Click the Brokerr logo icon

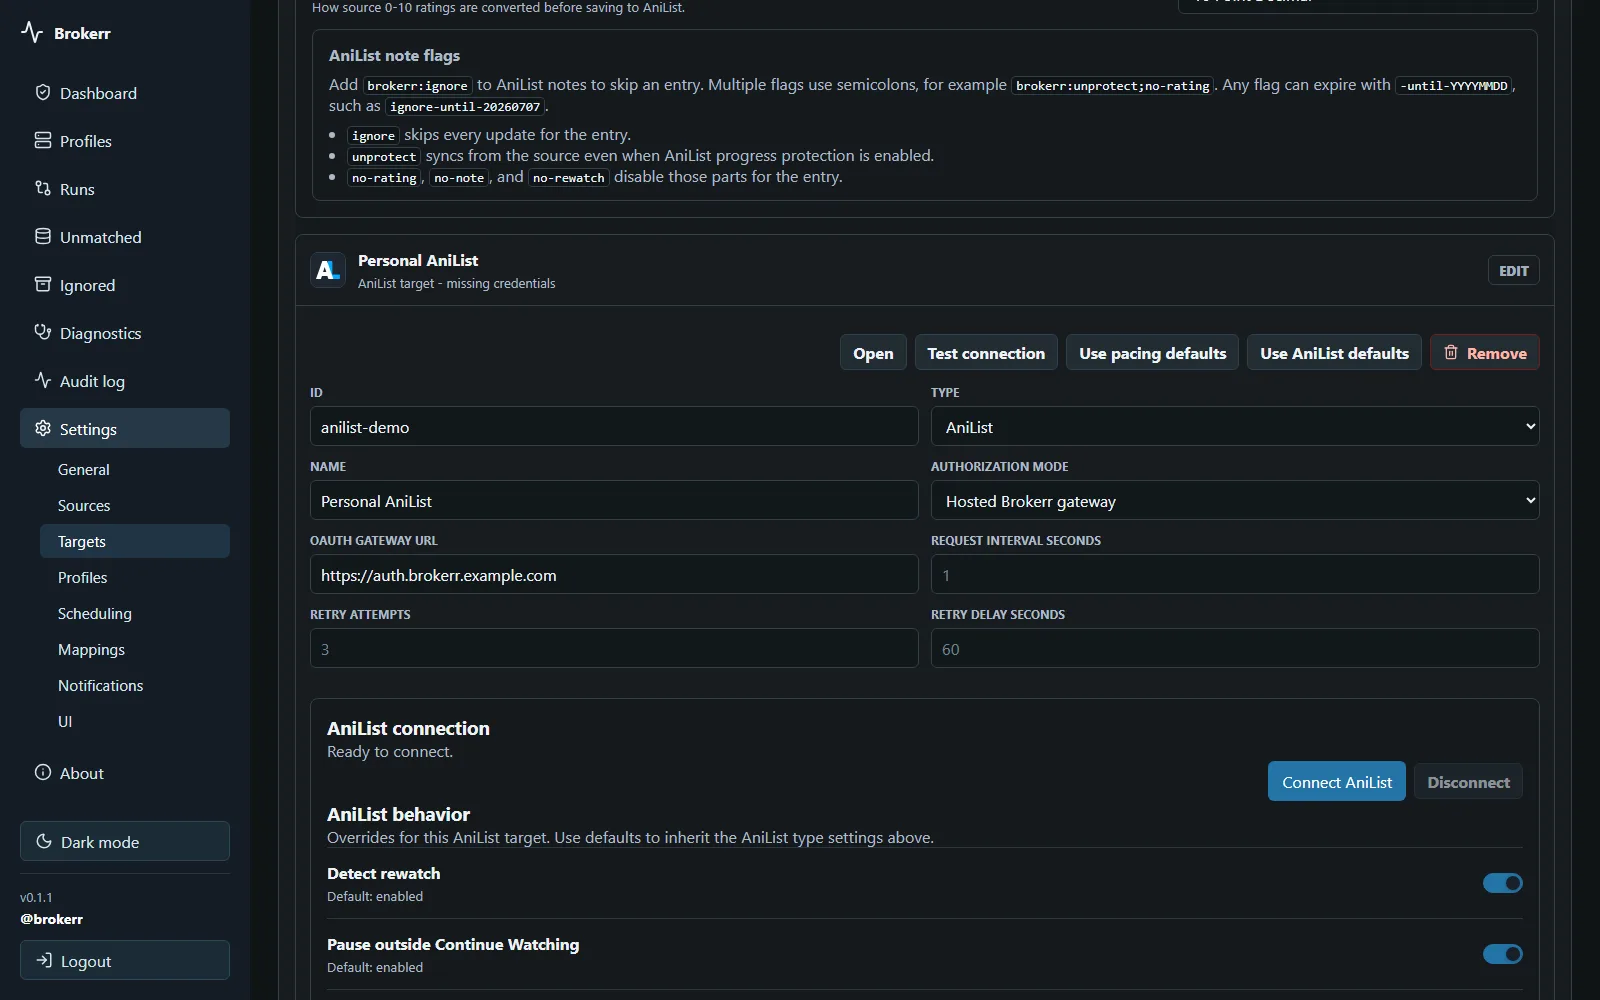[32, 33]
